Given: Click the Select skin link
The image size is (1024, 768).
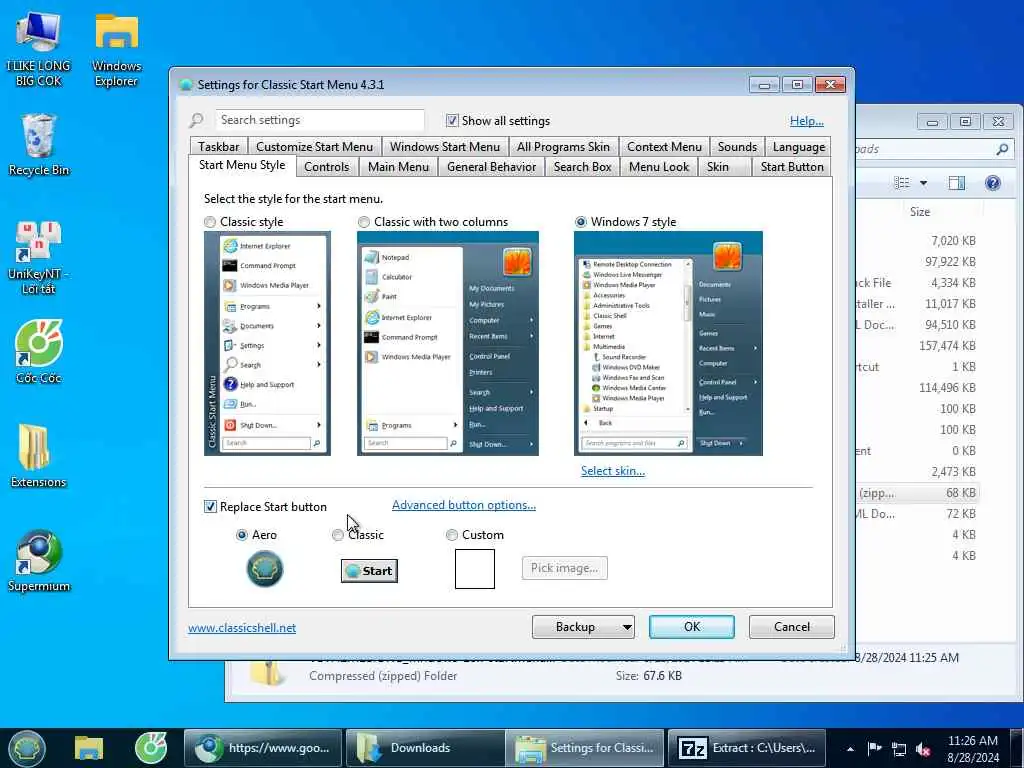Looking at the screenshot, I should [613, 471].
